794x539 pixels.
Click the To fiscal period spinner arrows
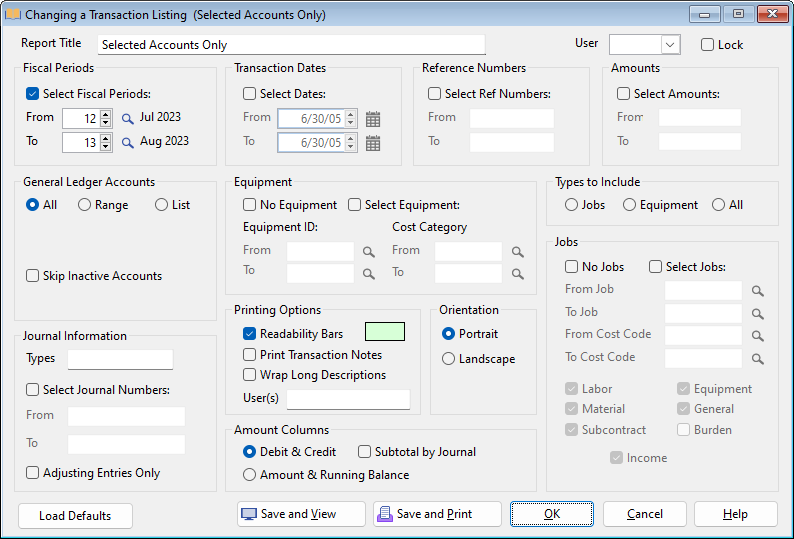[x=105, y=142]
